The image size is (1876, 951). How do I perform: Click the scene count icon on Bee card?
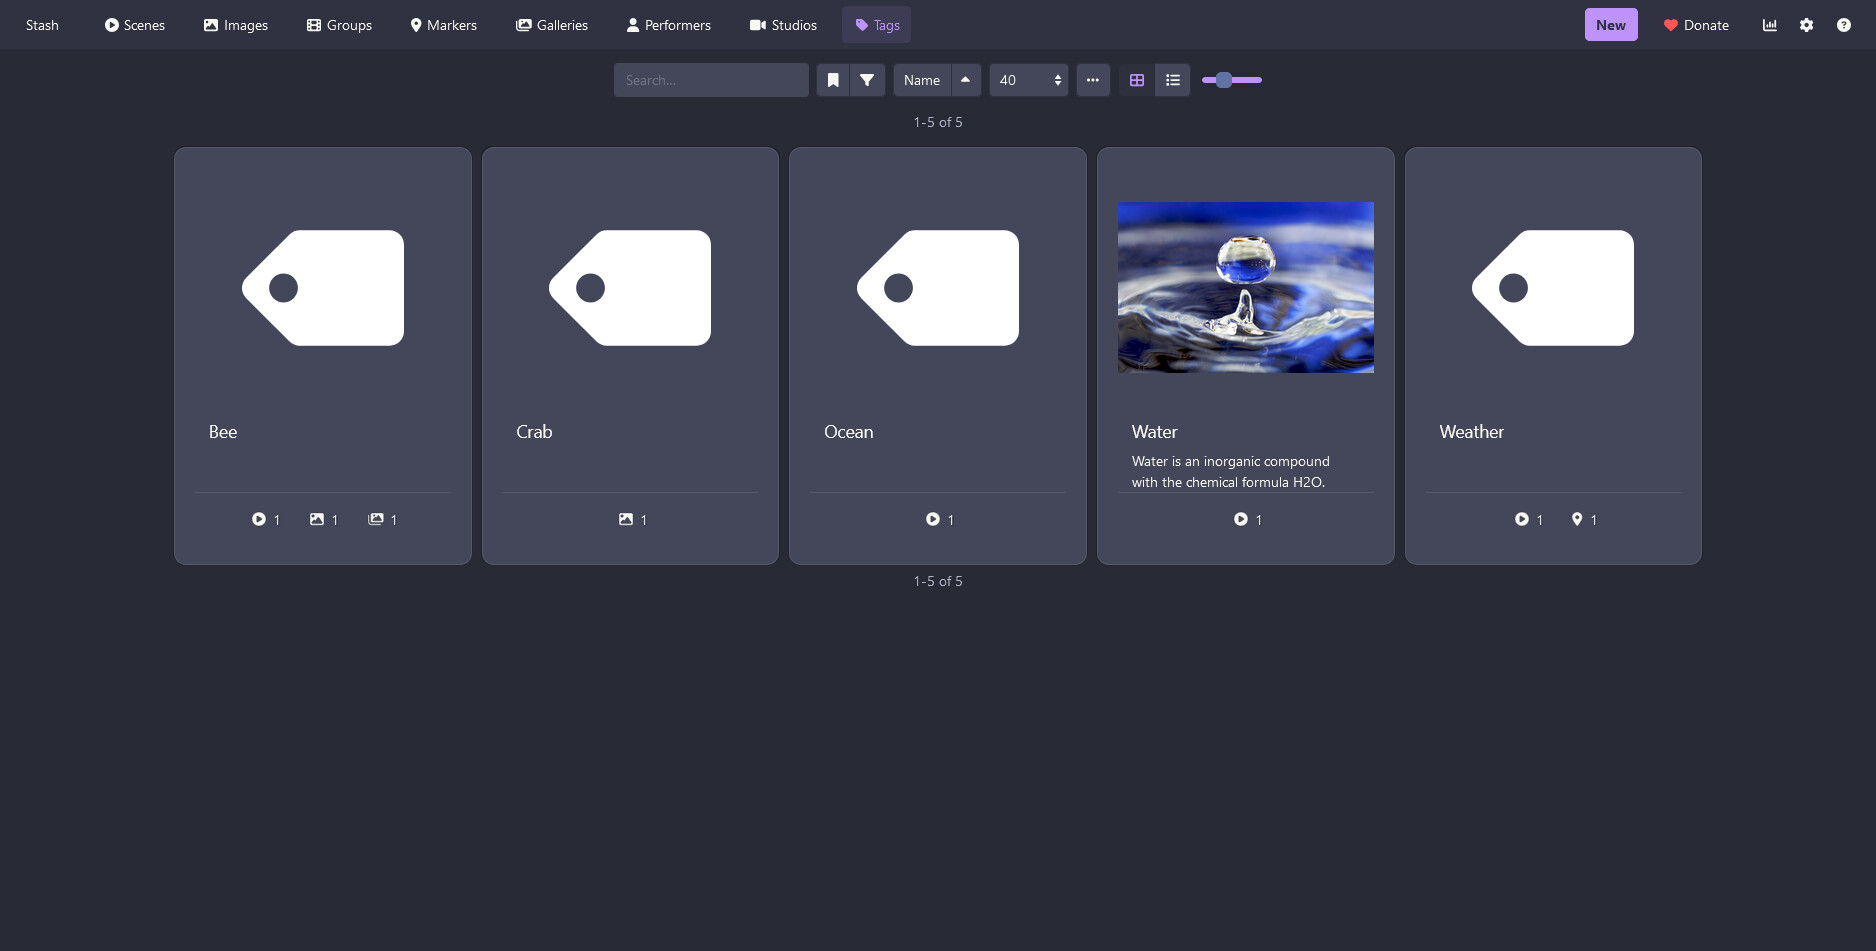point(259,519)
